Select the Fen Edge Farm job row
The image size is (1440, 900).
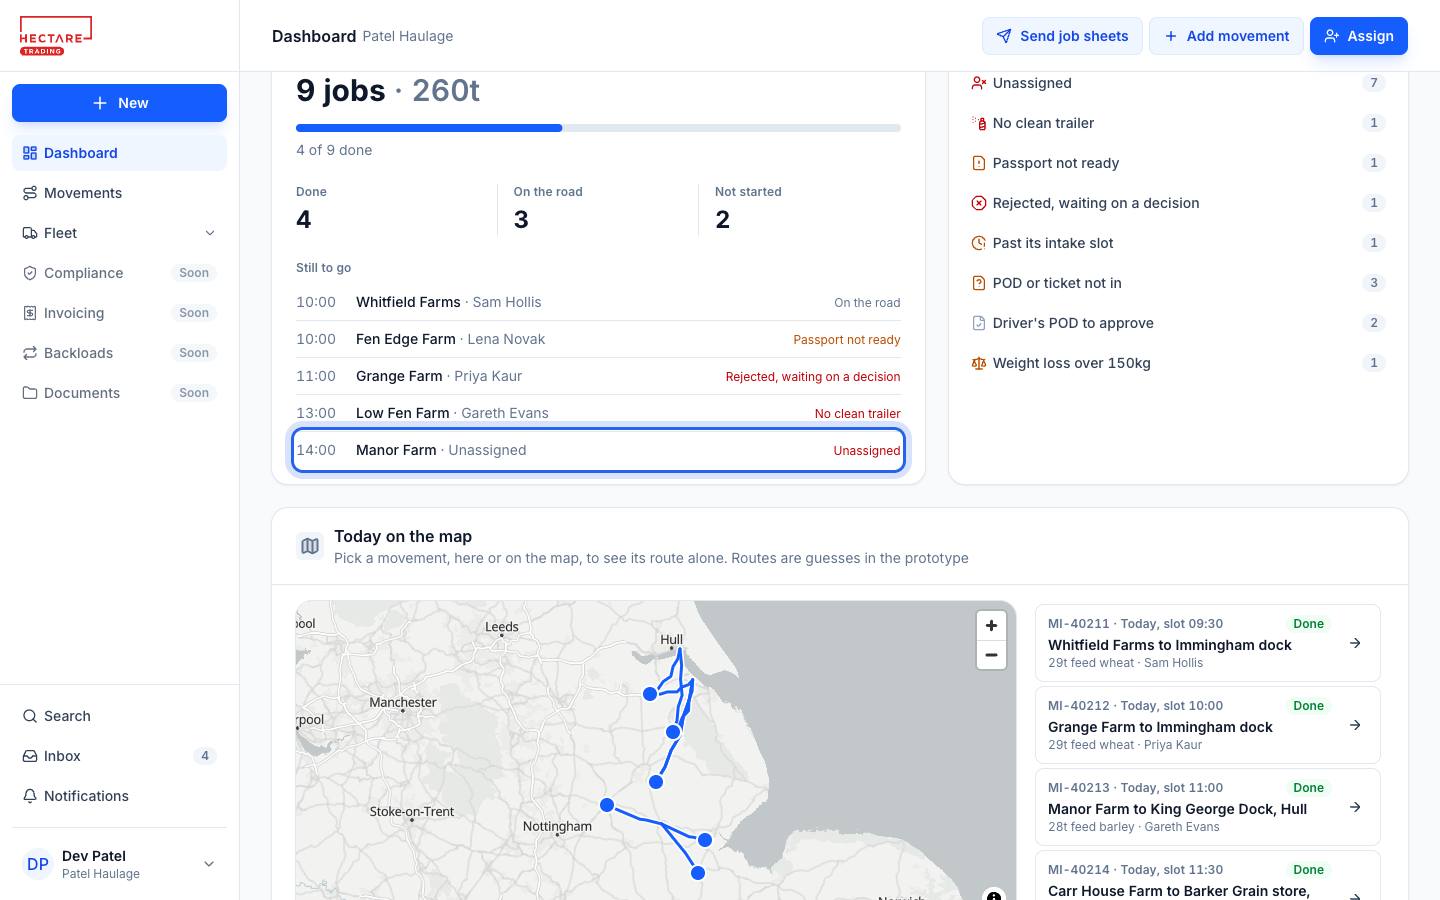pos(598,339)
